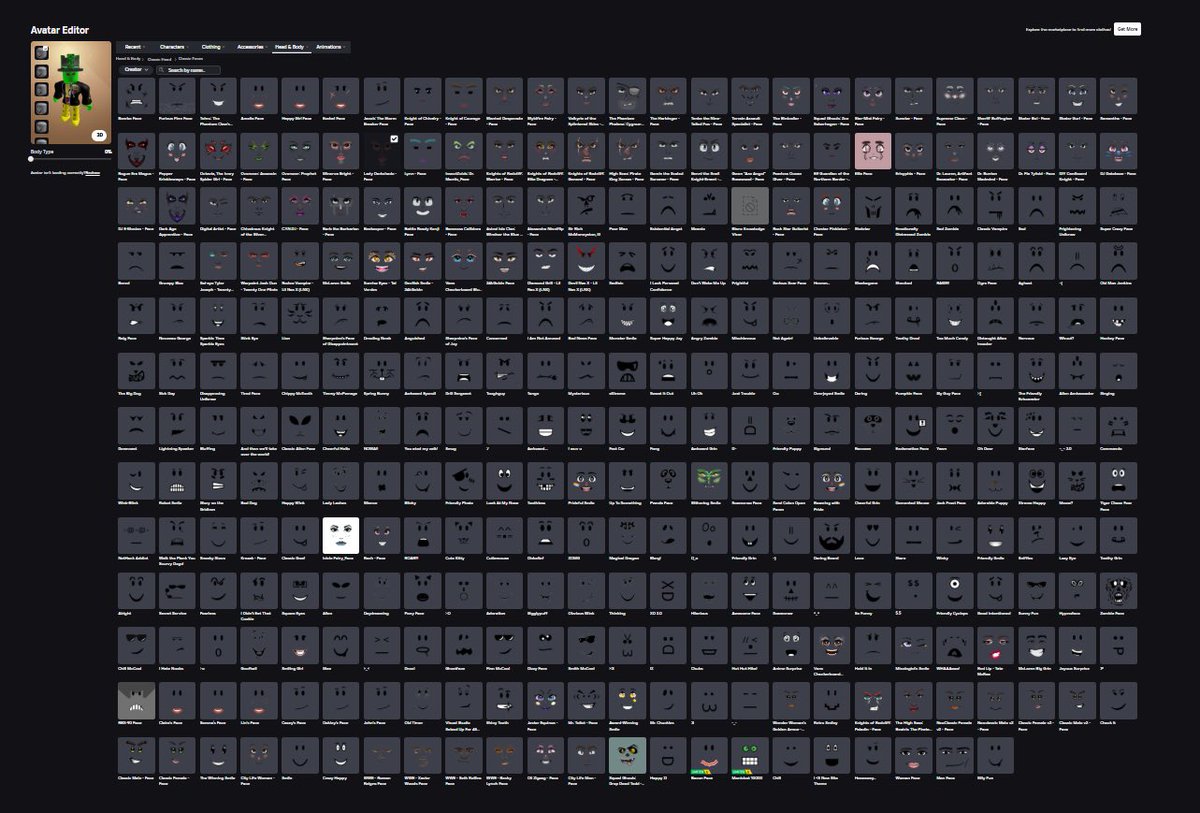Equip the Happy Girl Face
This screenshot has height=813, width=1200.
click(x=299, y=96)
